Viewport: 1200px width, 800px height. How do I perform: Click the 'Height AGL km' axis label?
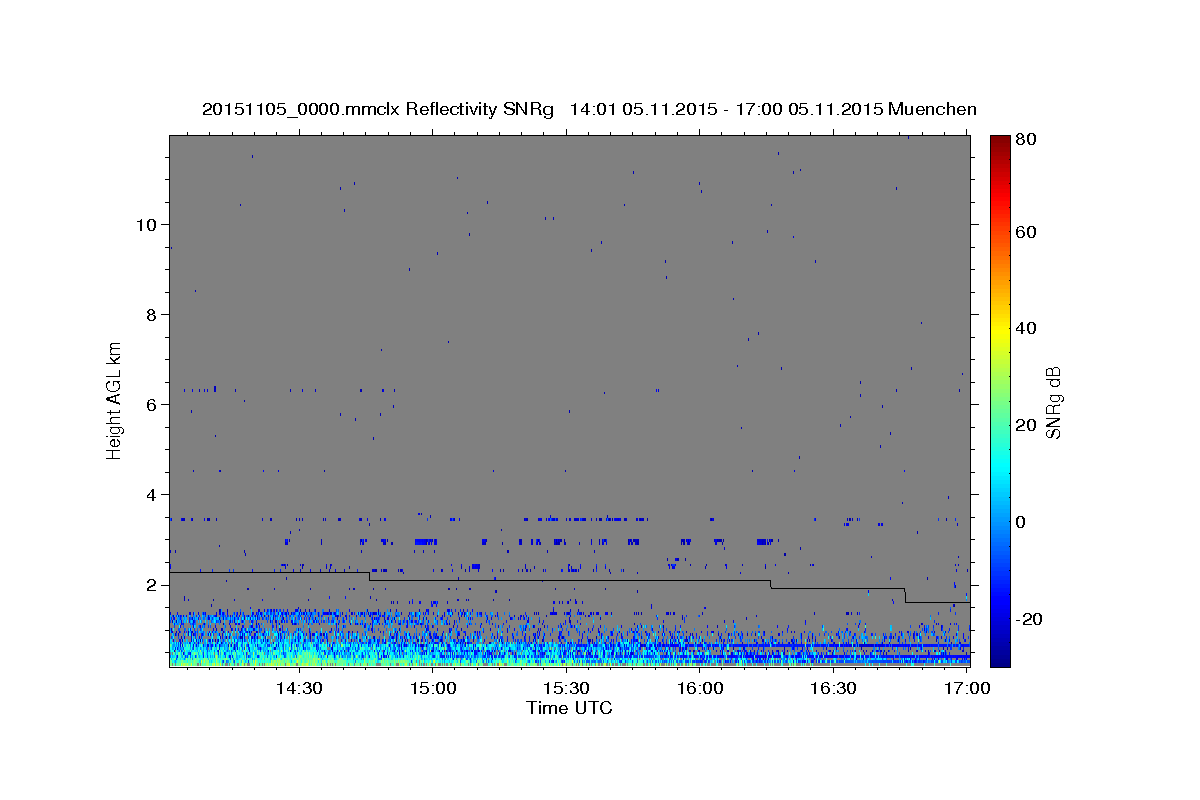(115, 399)
